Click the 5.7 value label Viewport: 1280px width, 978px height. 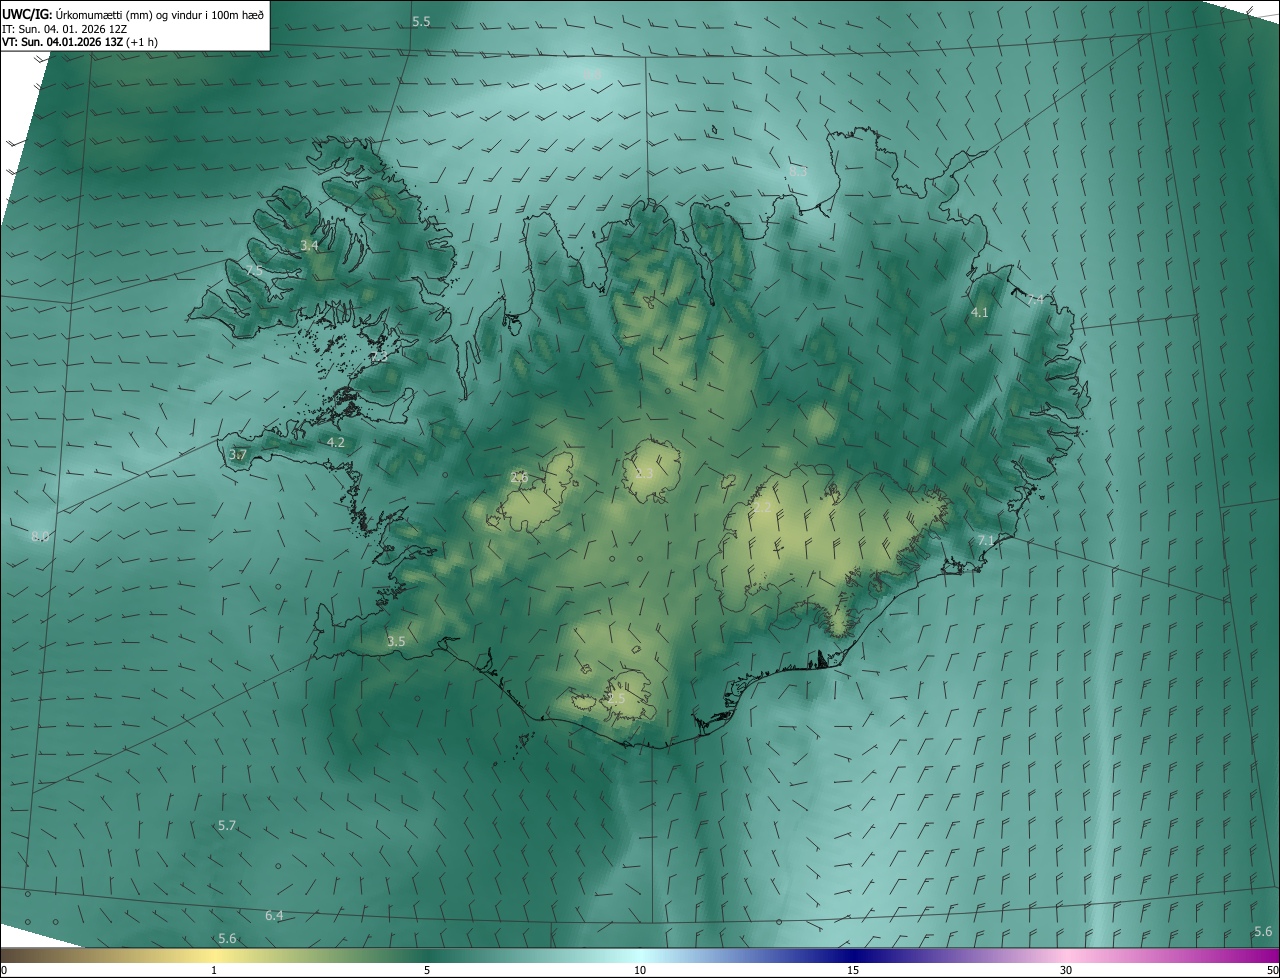[x=227, y=826]
